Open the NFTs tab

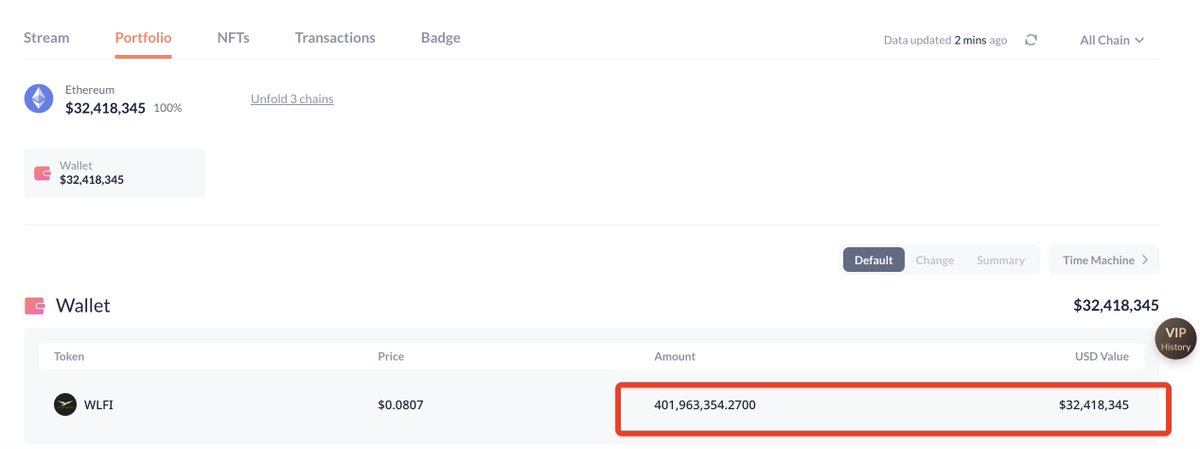click(233, 38)
